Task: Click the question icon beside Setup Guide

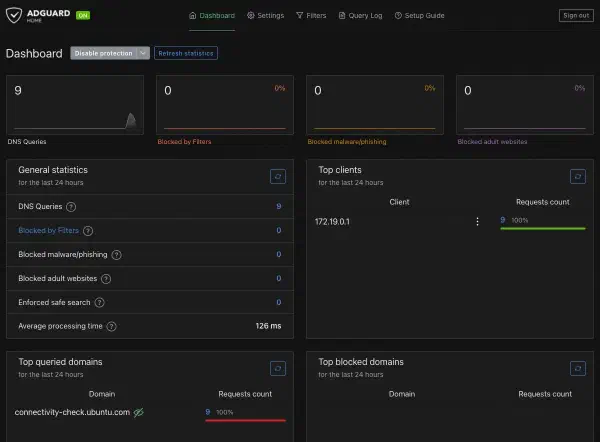Action: [x=398, y=15]
